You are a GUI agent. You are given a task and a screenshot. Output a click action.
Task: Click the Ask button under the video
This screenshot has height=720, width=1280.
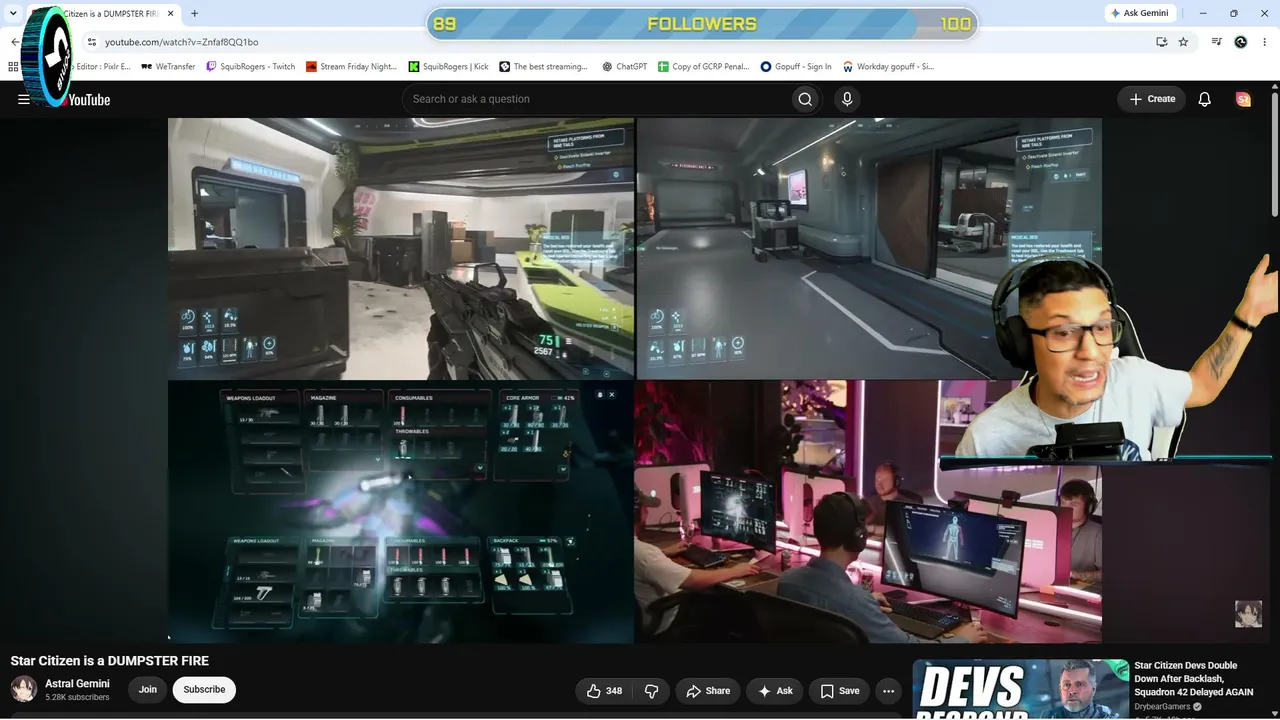pos(775,691)
